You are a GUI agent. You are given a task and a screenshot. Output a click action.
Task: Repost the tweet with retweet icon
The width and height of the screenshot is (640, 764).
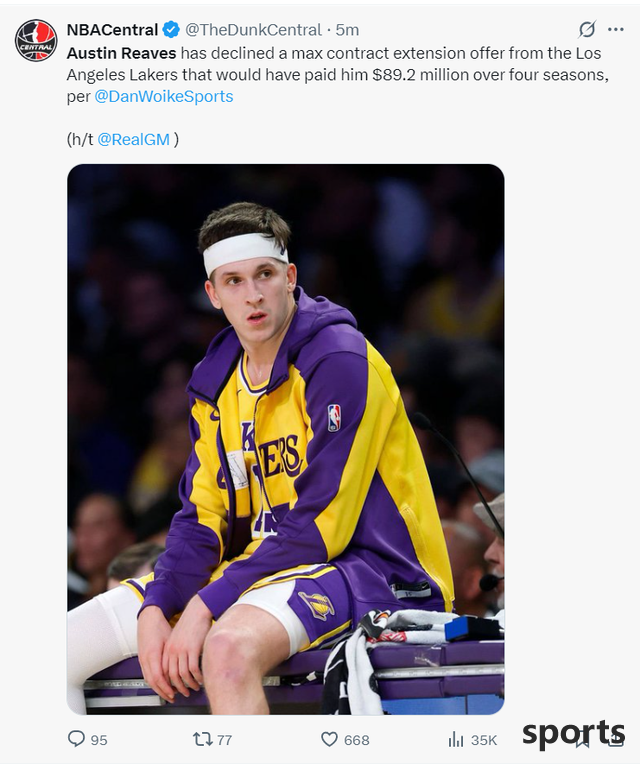[x=203, y=739]
